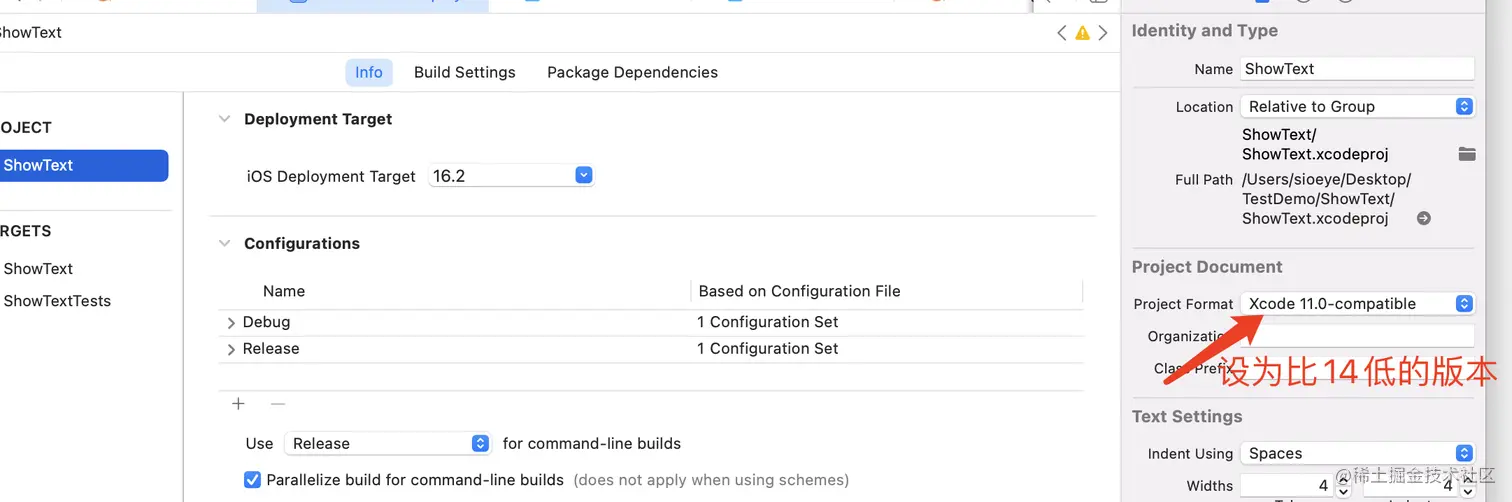Open the Indent Using dropdown
The width and height of the screenshot is (1512, 502).
1463,453
